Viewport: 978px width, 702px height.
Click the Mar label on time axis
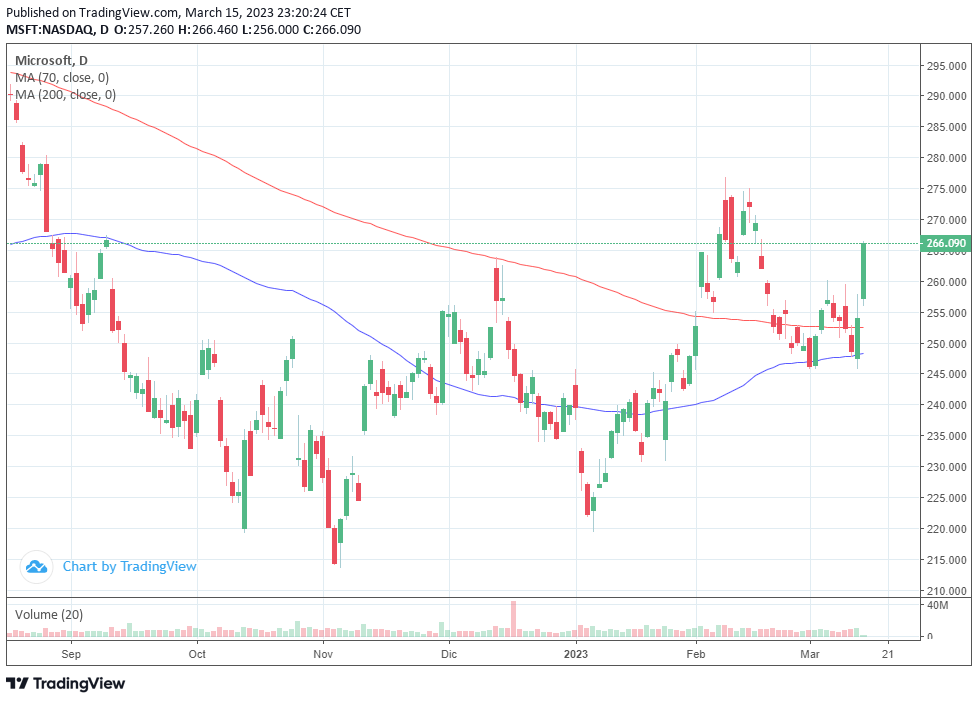tap(810, 654)
